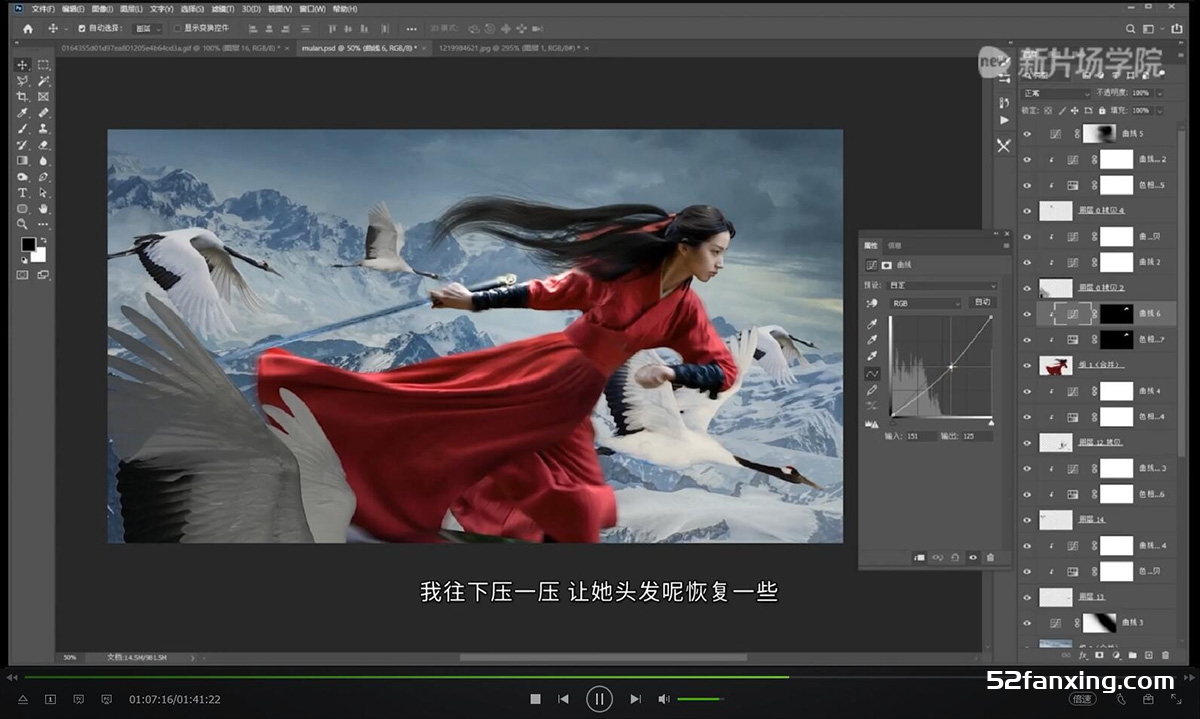Hide the 曲线 3 layer
1200x719 pixels.
click(x=1026, y=623)
